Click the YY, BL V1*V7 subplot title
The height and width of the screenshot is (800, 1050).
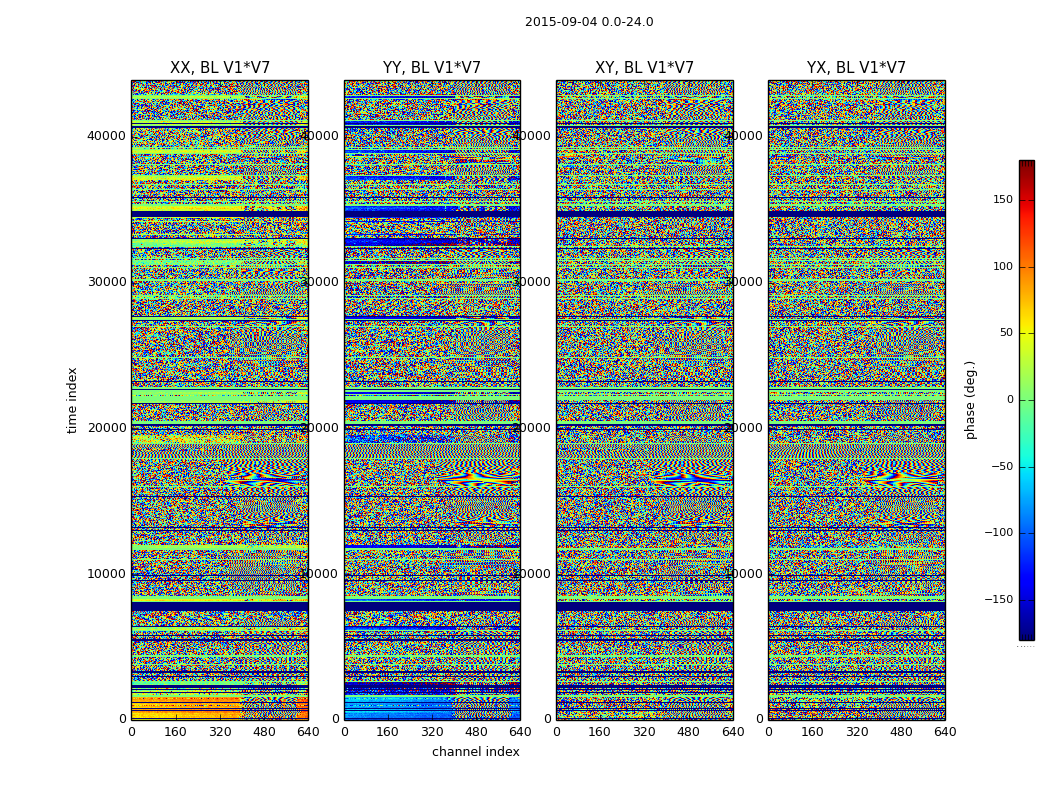coord(432,68)
